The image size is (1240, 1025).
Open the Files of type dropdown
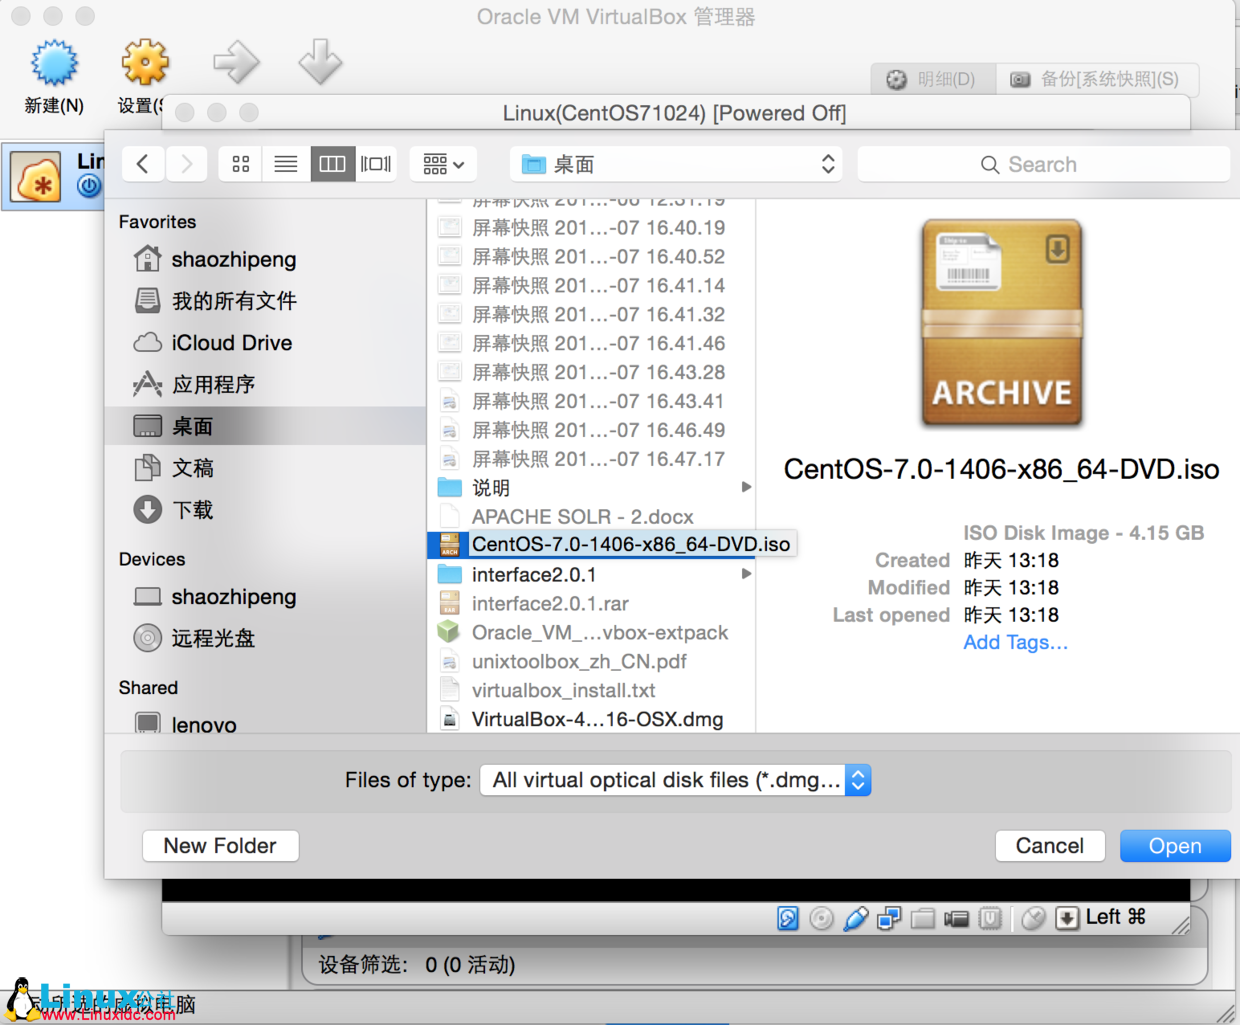tap(676, 780)
